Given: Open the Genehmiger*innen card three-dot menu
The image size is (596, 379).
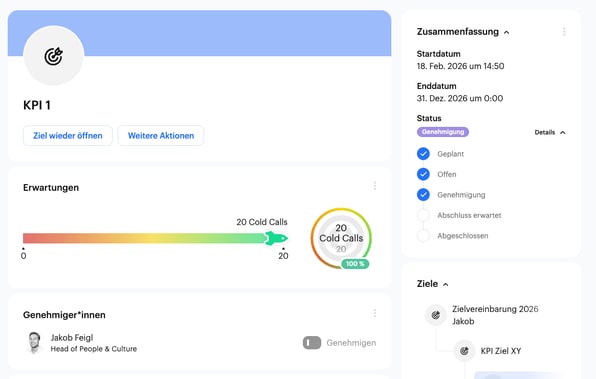Looking at the screenshot, I should 375,313.
